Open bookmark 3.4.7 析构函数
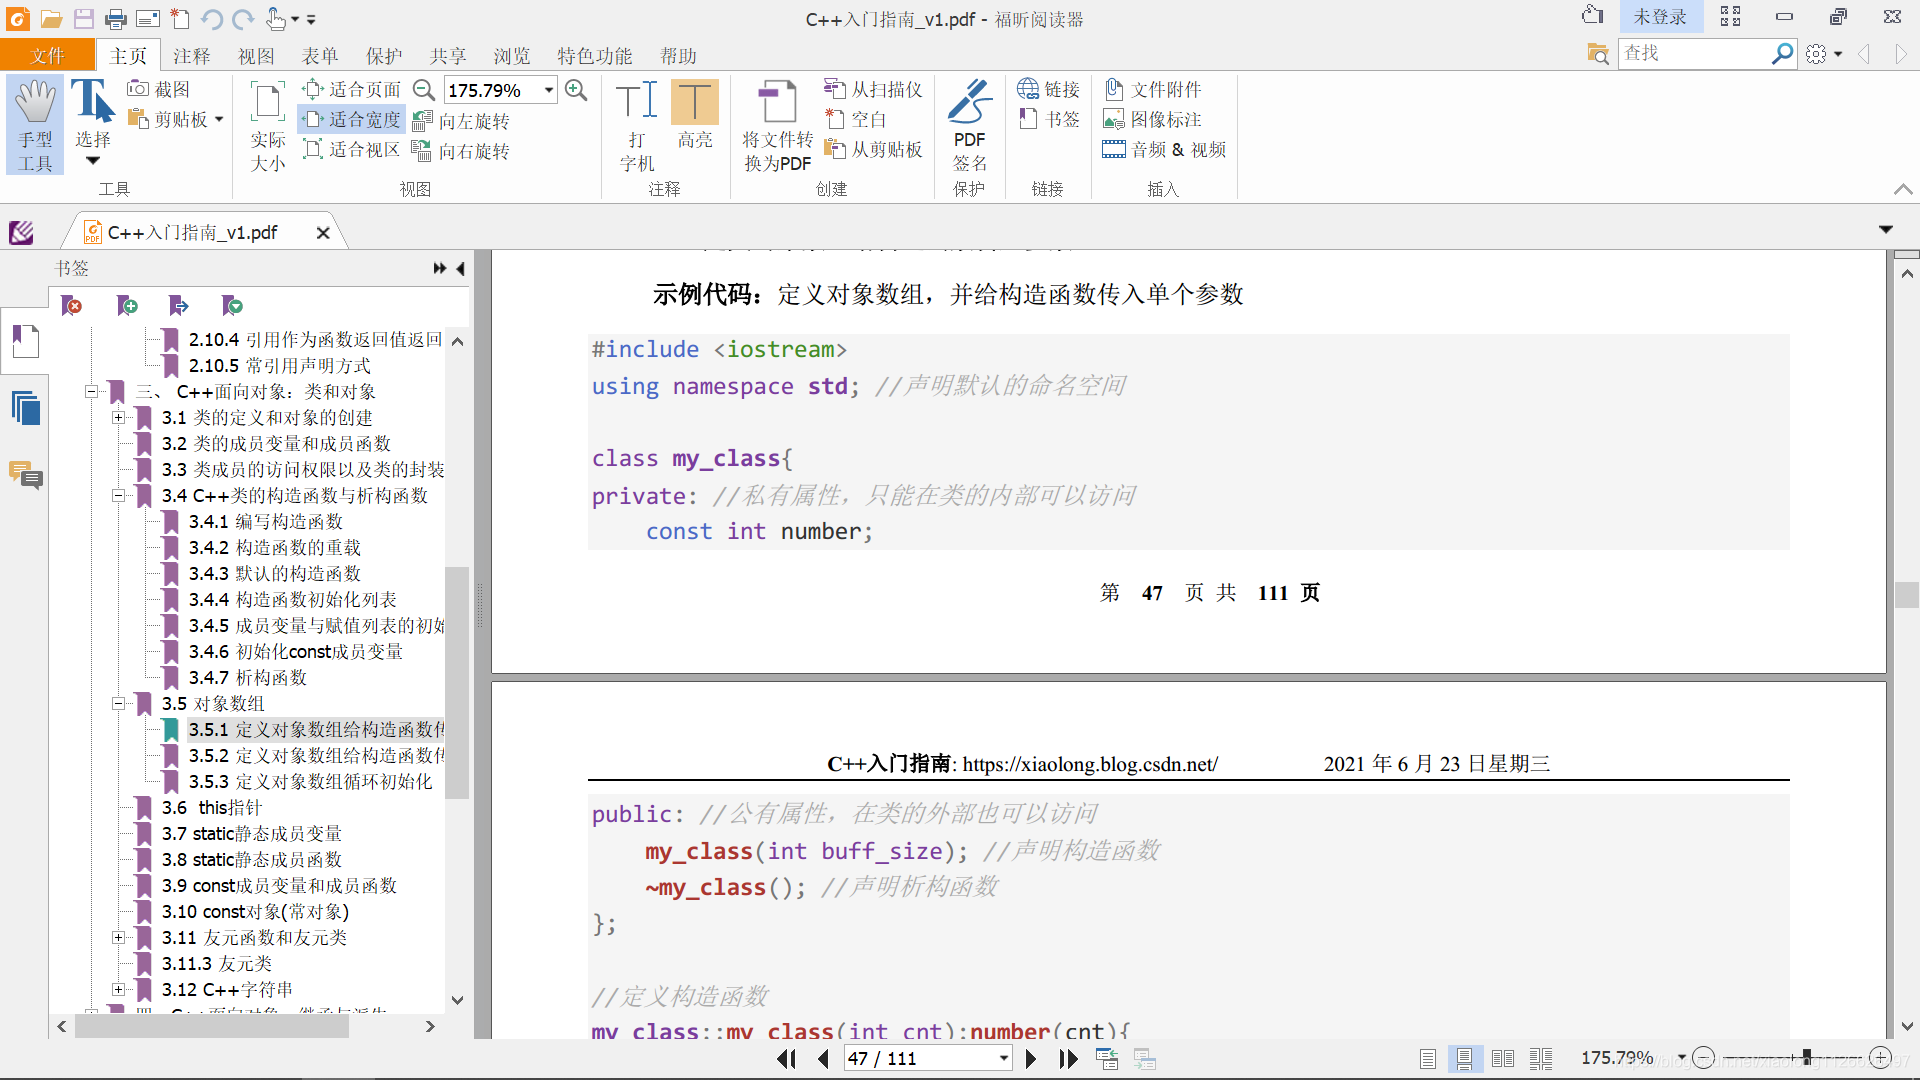 pos(271,678)
